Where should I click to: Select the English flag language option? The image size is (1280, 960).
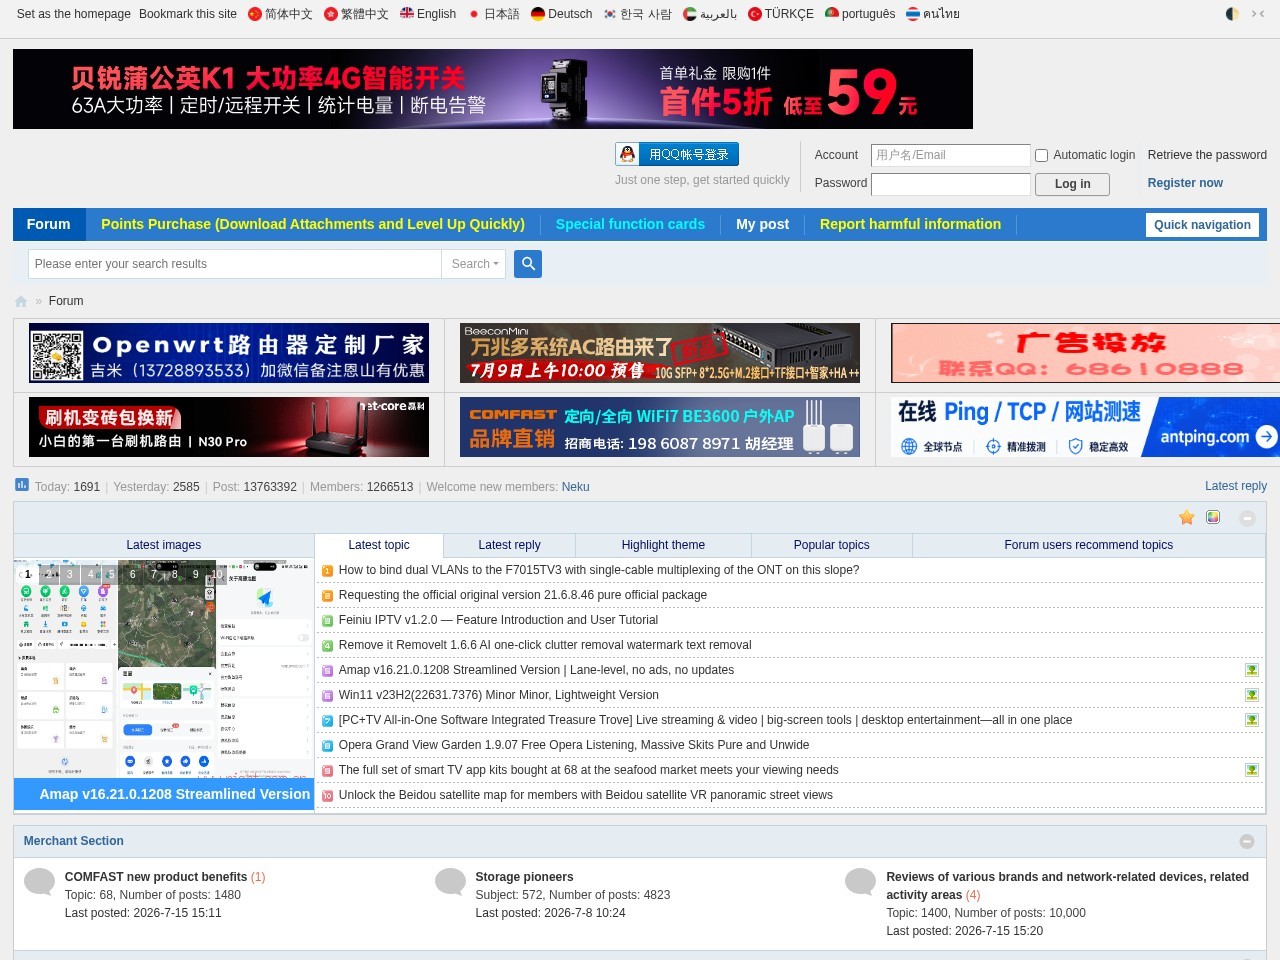coord(428,14)
